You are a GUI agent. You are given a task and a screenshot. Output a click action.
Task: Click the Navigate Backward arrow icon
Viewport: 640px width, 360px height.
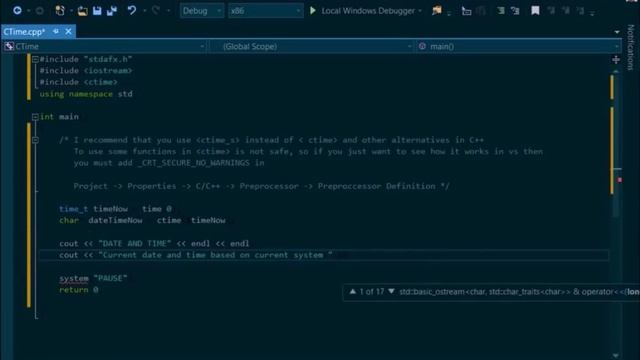click(17, 11)
